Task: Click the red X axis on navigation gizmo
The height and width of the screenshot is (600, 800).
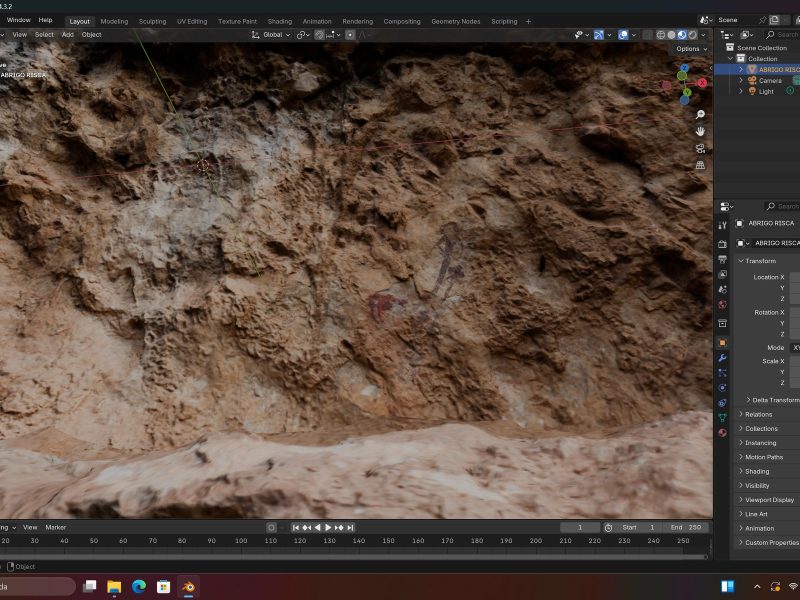Action: tap(703, 83)
